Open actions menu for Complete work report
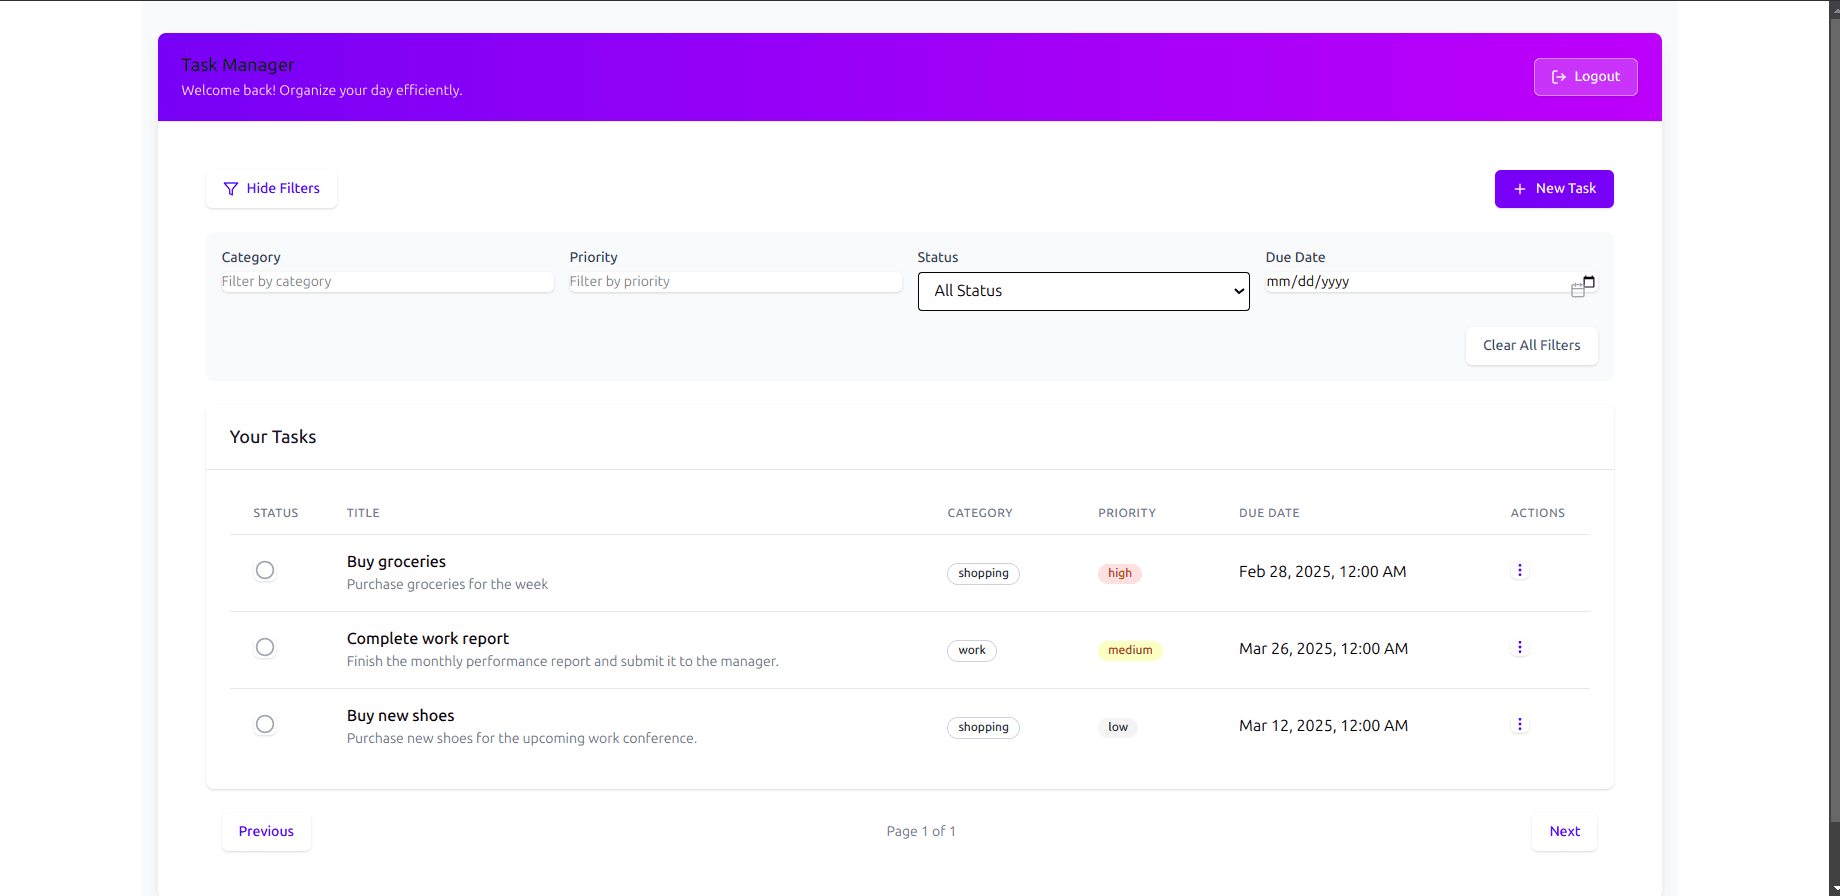 coord(1519,648)
